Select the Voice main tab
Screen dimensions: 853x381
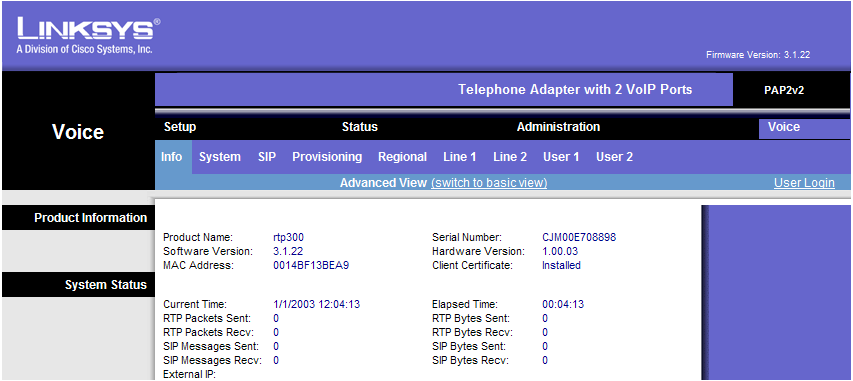pos(784,127)
